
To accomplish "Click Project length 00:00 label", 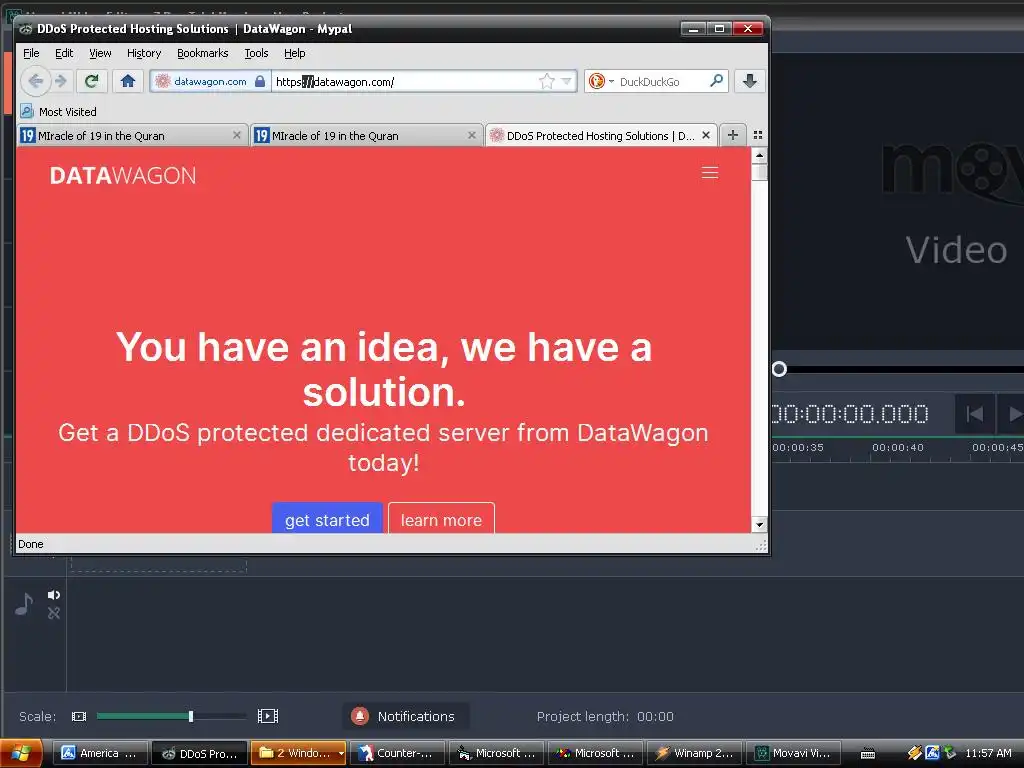I will [605, 716].
